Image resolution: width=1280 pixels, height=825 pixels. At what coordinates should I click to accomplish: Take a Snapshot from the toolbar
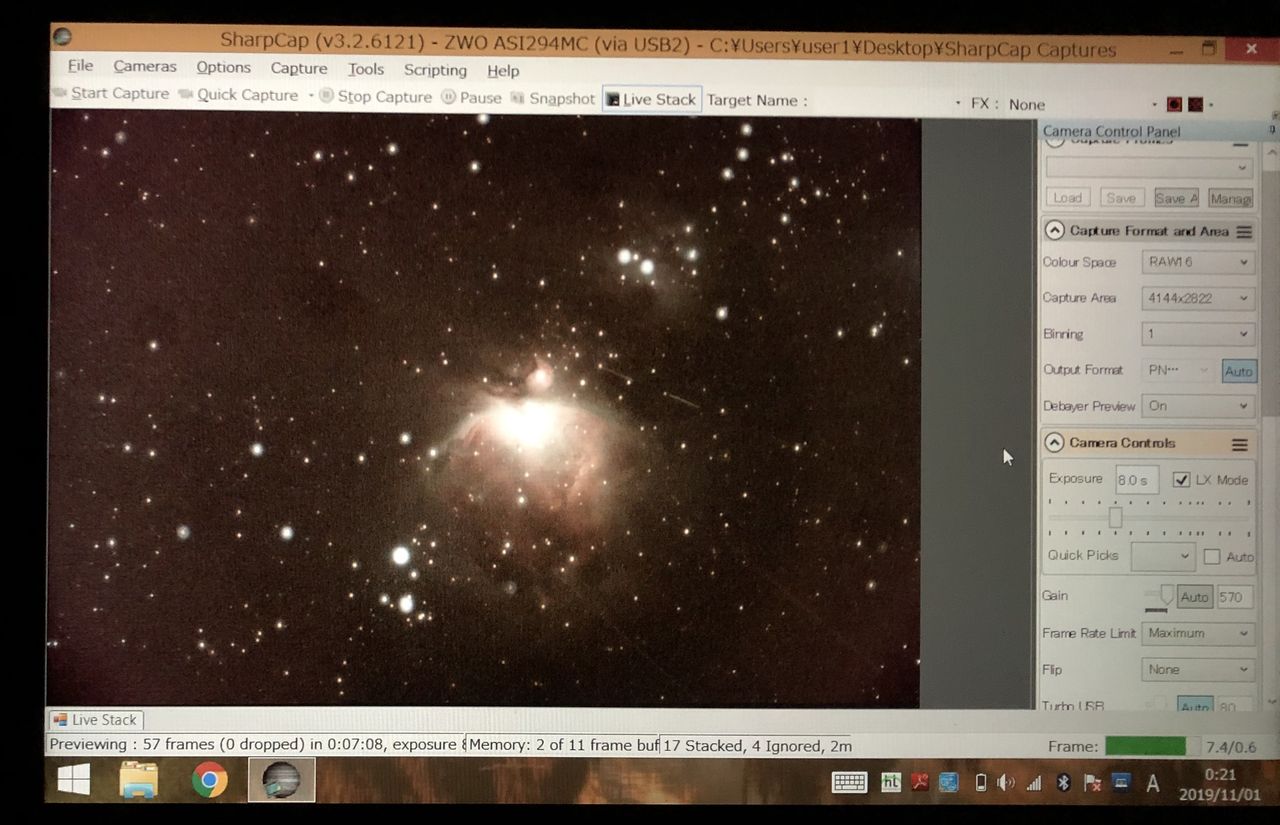(552, 99)
